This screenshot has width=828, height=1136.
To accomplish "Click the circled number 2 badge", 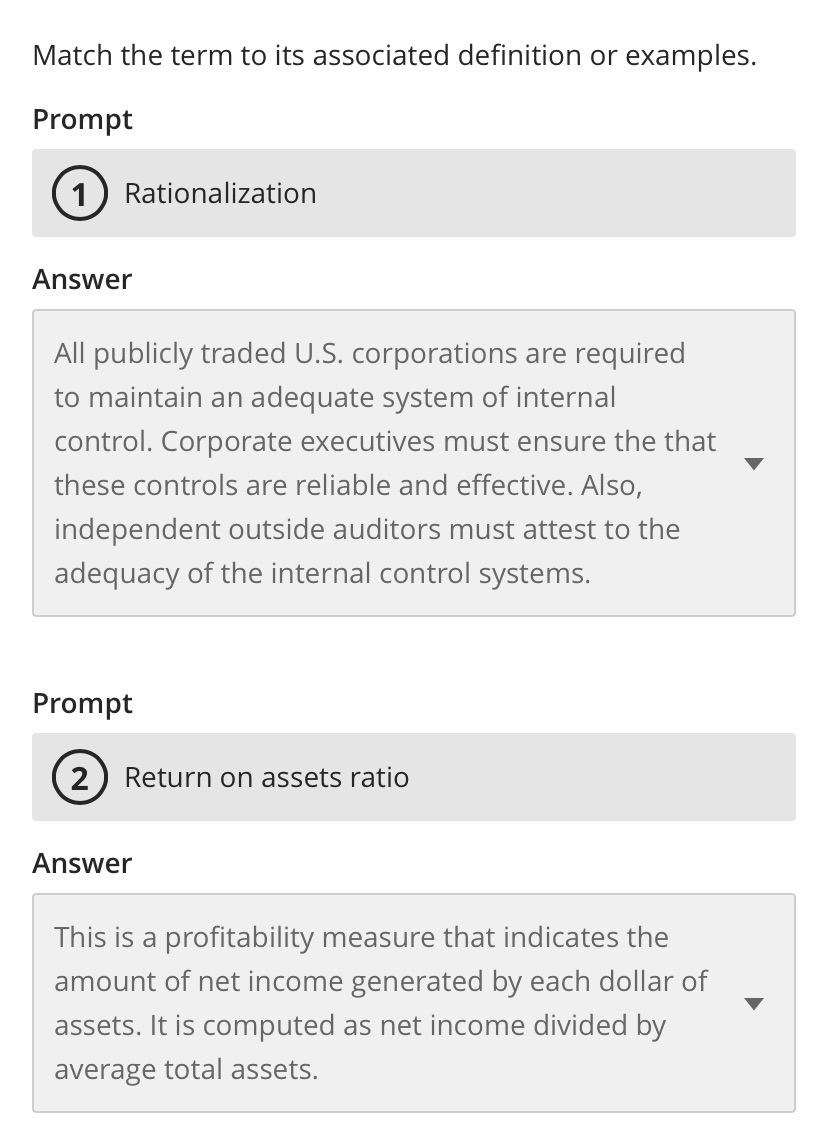I will point(79,777).
